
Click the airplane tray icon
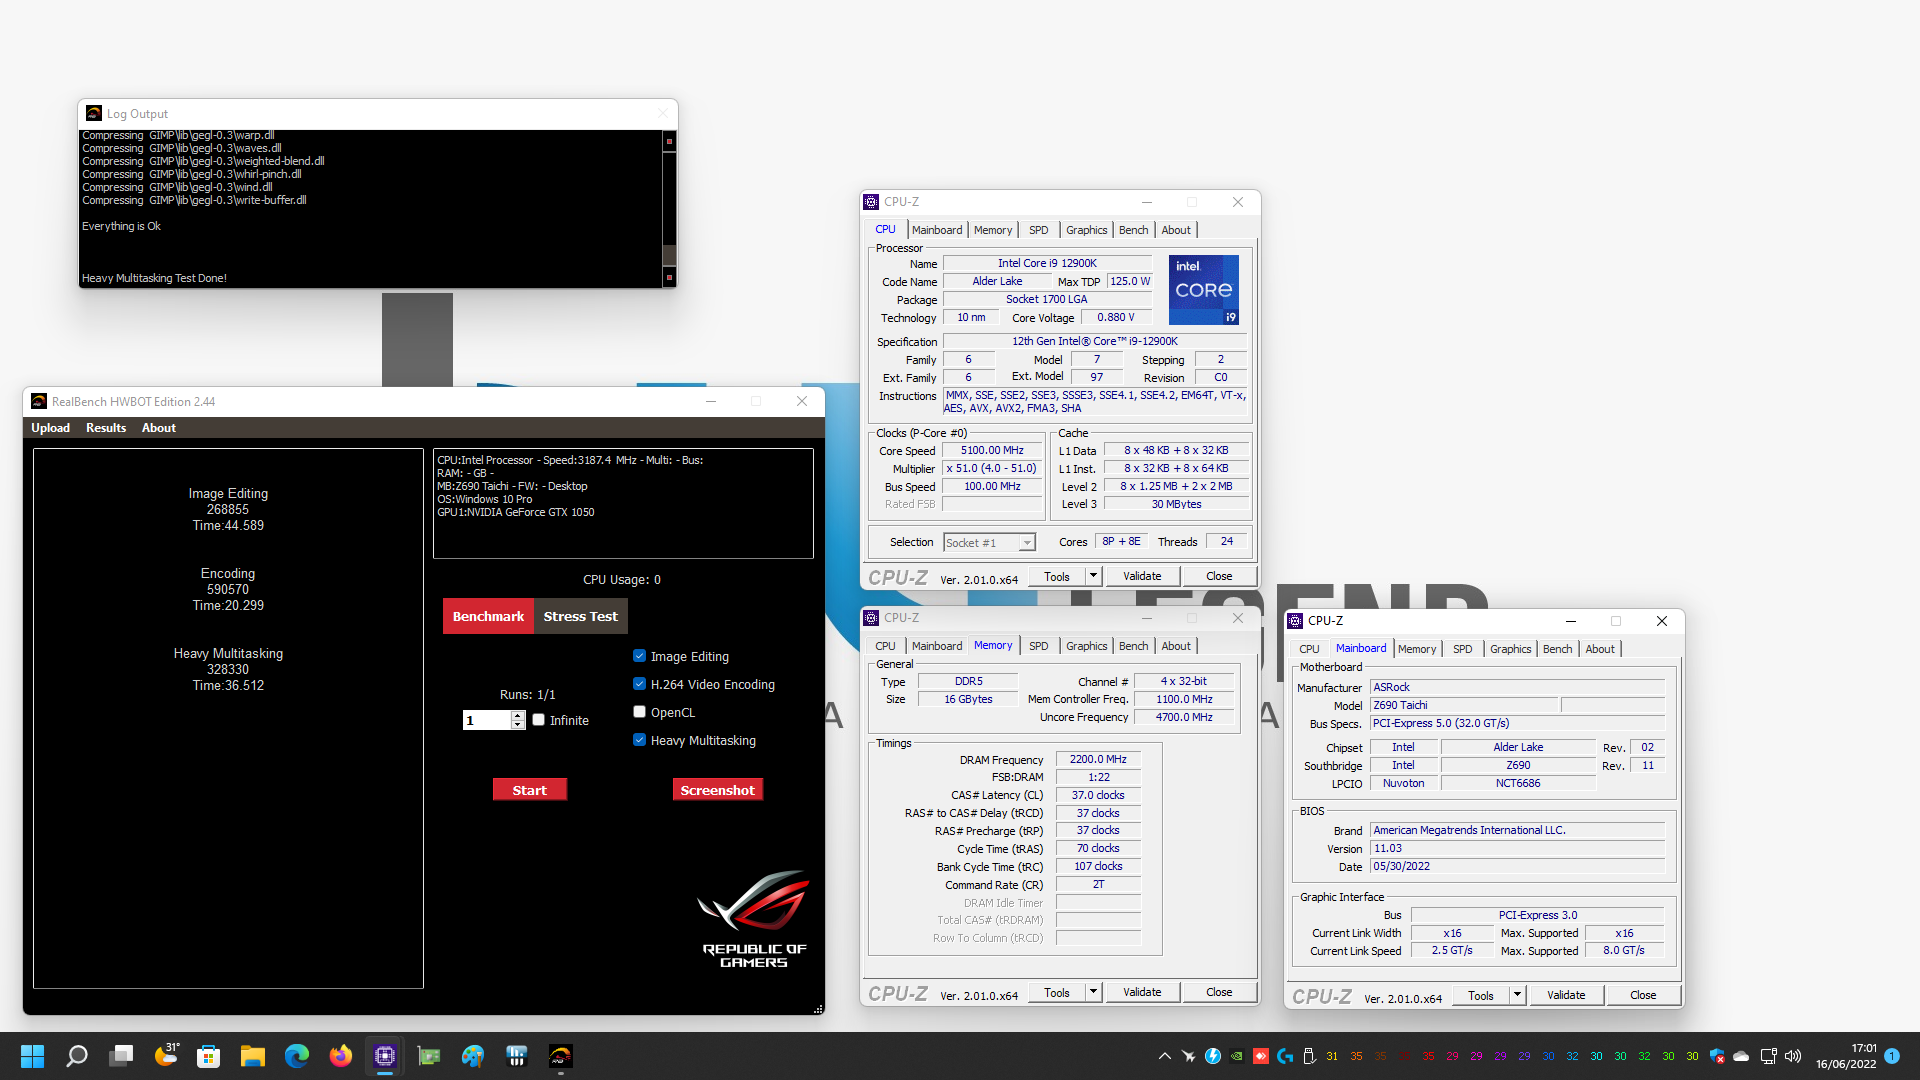click(1189, 1056)
